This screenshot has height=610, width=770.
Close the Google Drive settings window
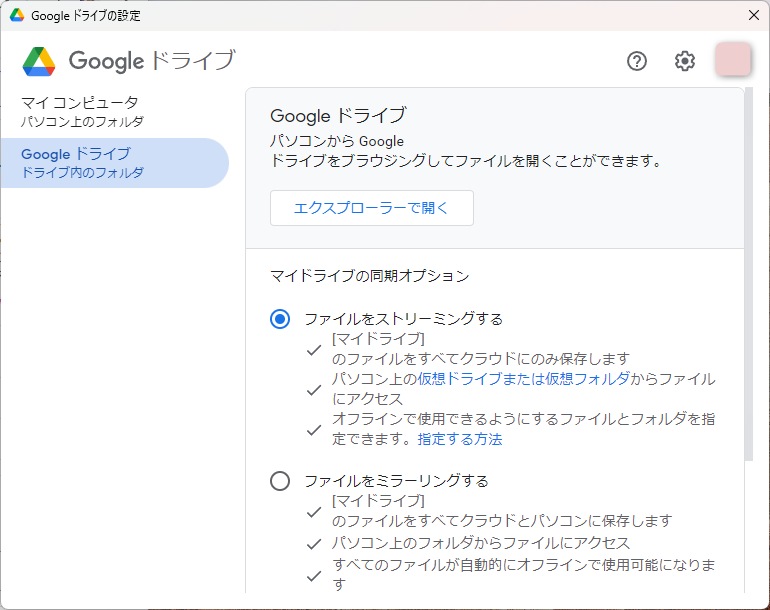pyautogui.click(x=754, y=15)
